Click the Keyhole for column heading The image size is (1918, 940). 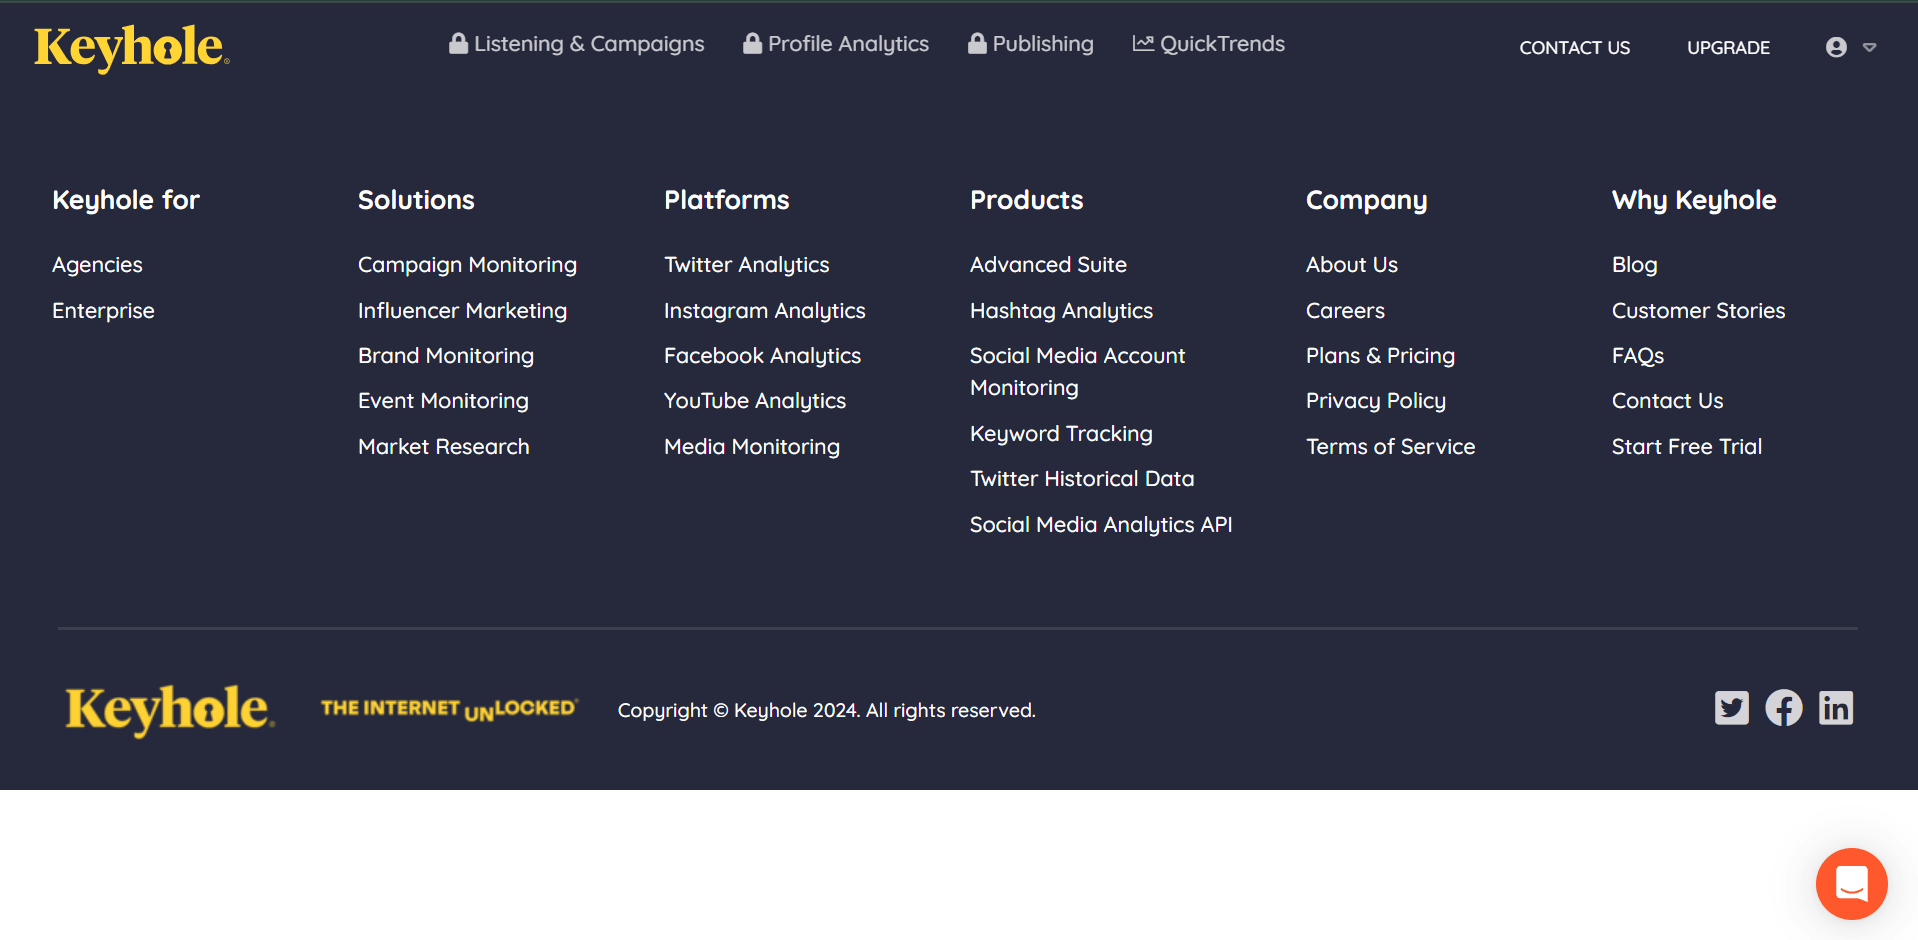pos(126,200)
